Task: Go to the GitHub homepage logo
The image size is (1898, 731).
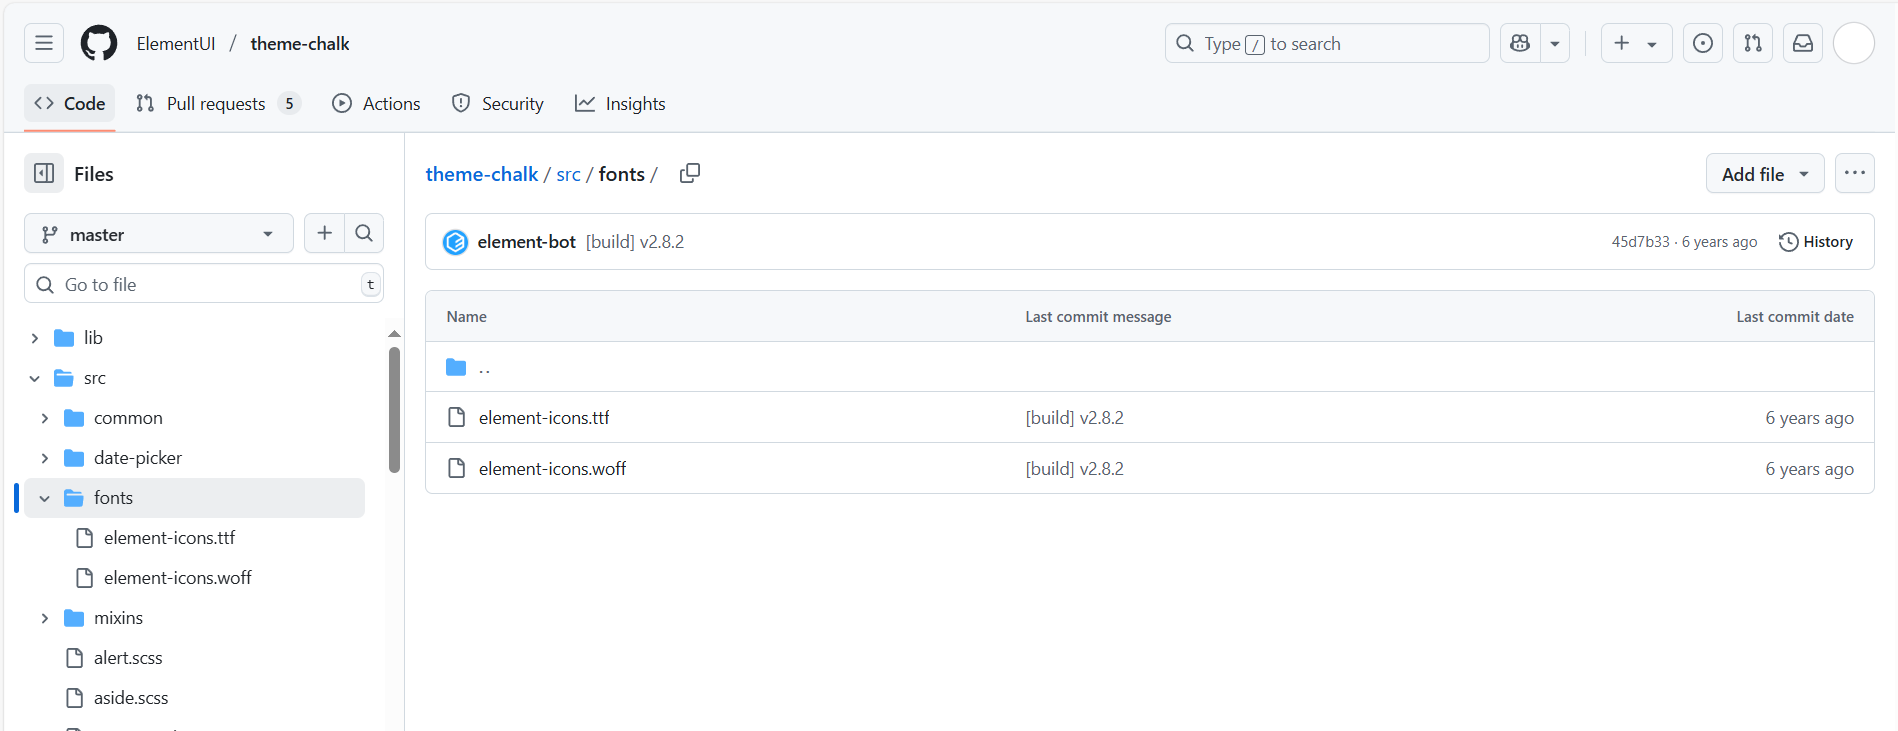Action: 99,43
